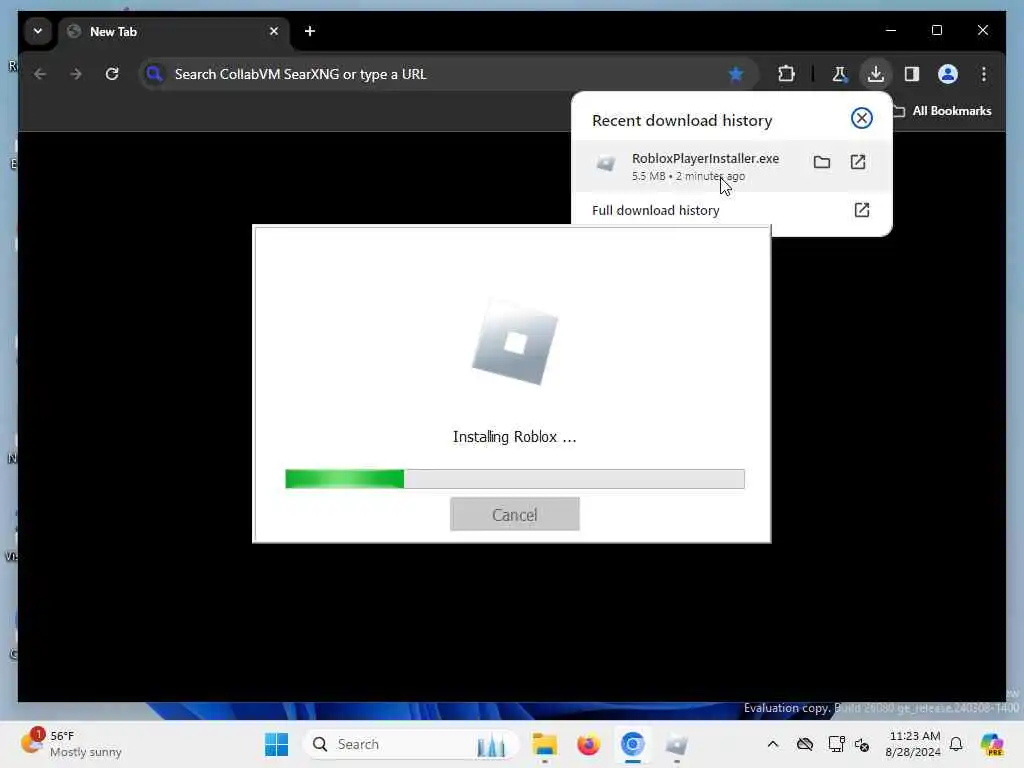Reload the current page
The image size is (1024, 768).
pyautogui.click(x=112, y=74)
